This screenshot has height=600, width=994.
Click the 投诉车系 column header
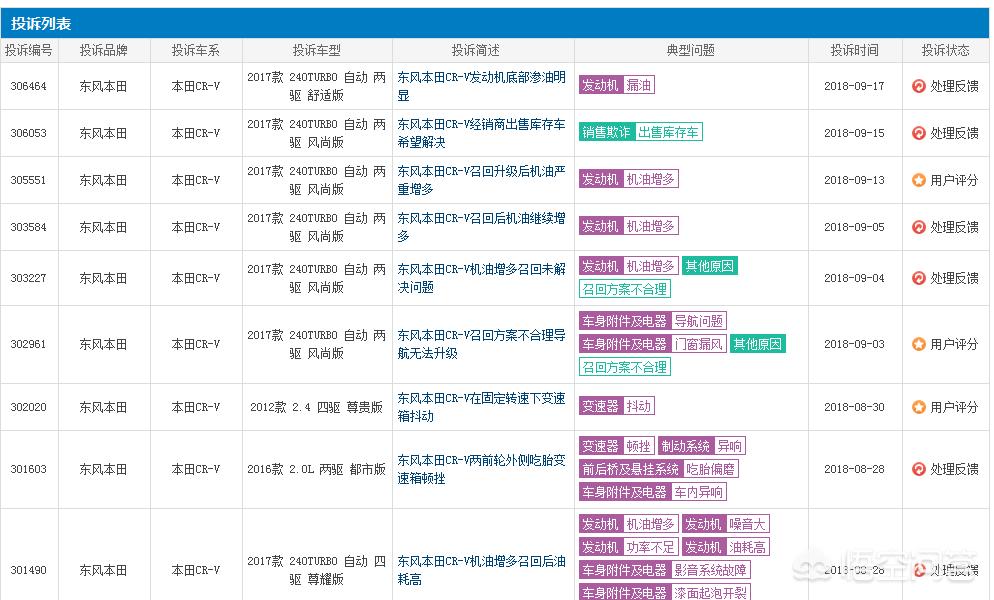pos(196,50)
